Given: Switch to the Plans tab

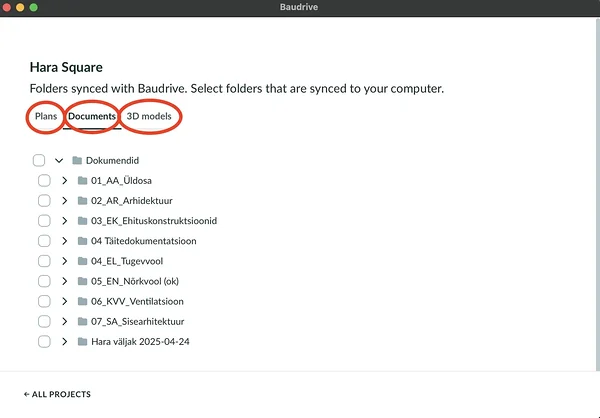Looking at the screenshot, I should pyautogui.click(x=45, y=117).
